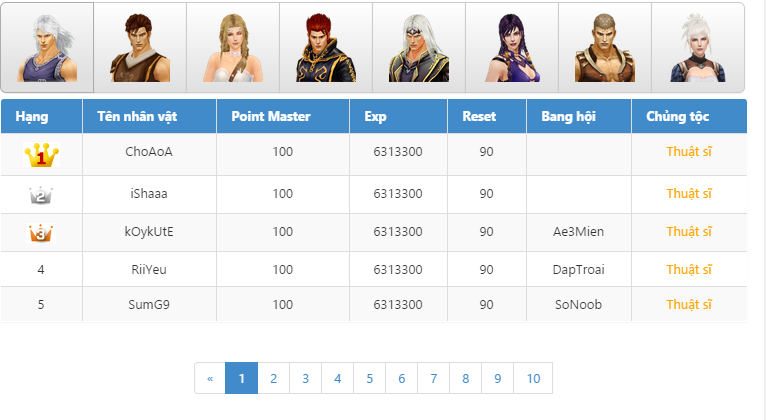Pick the red-haired character in dark armor

326,48
